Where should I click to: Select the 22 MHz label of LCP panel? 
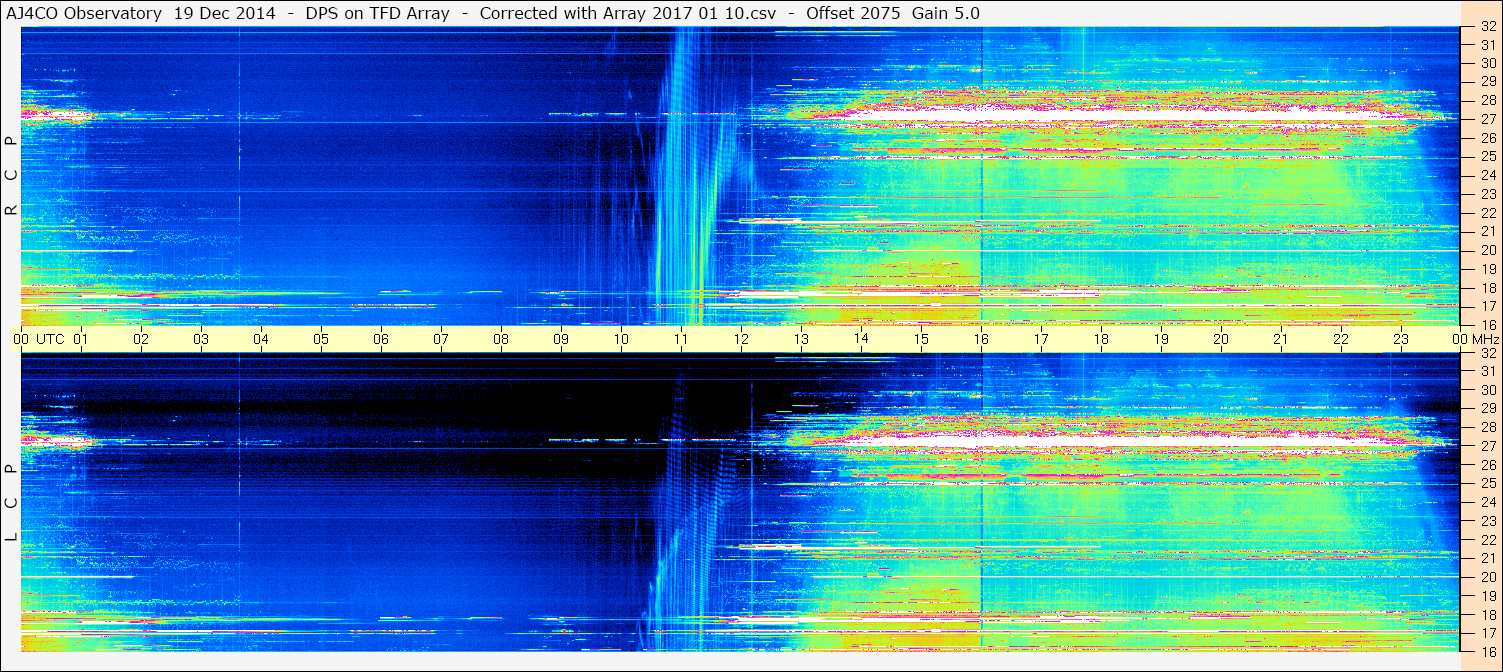pos(1487,540)
